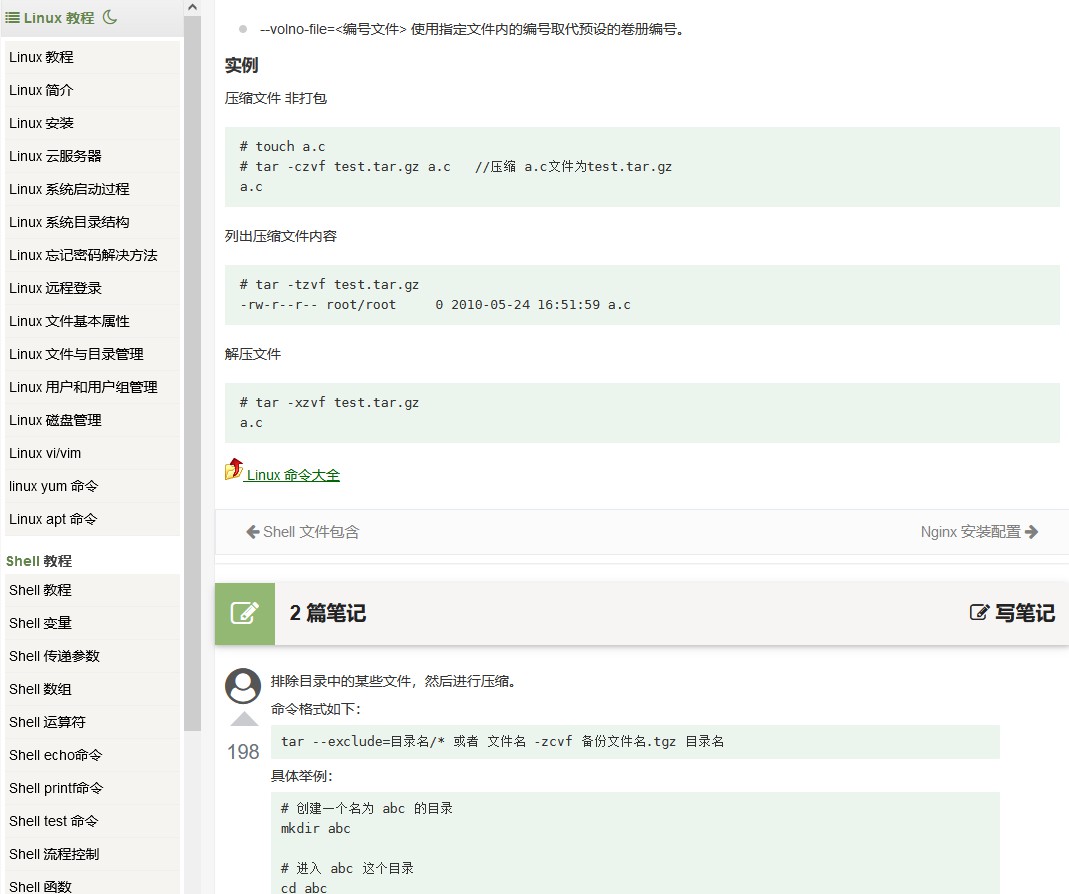Upvote the note with 198 votes
This screenshot has height=894, width=1069.
click(x=244, y=719)
